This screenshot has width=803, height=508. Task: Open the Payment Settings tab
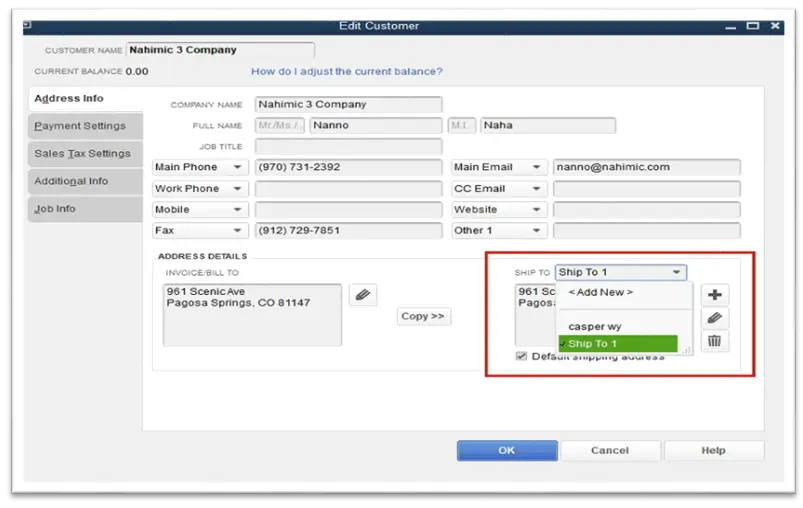[85, 126]
